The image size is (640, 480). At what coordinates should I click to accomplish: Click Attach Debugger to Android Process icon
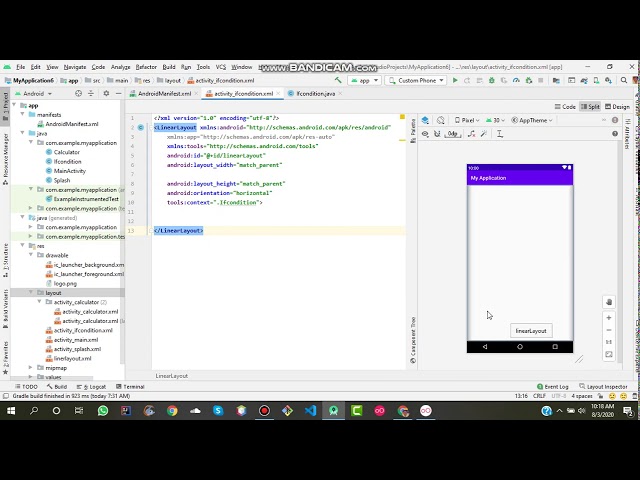[x=529, y=80]
